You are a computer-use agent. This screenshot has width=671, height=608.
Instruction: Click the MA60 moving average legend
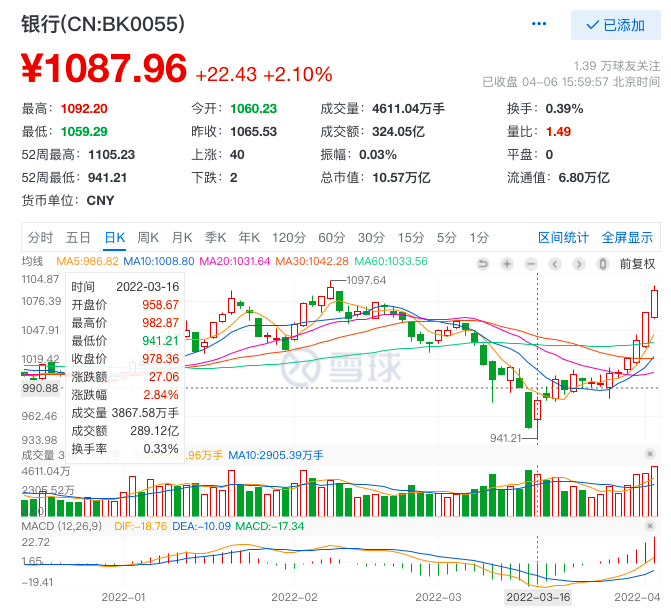tap(393, 261)
